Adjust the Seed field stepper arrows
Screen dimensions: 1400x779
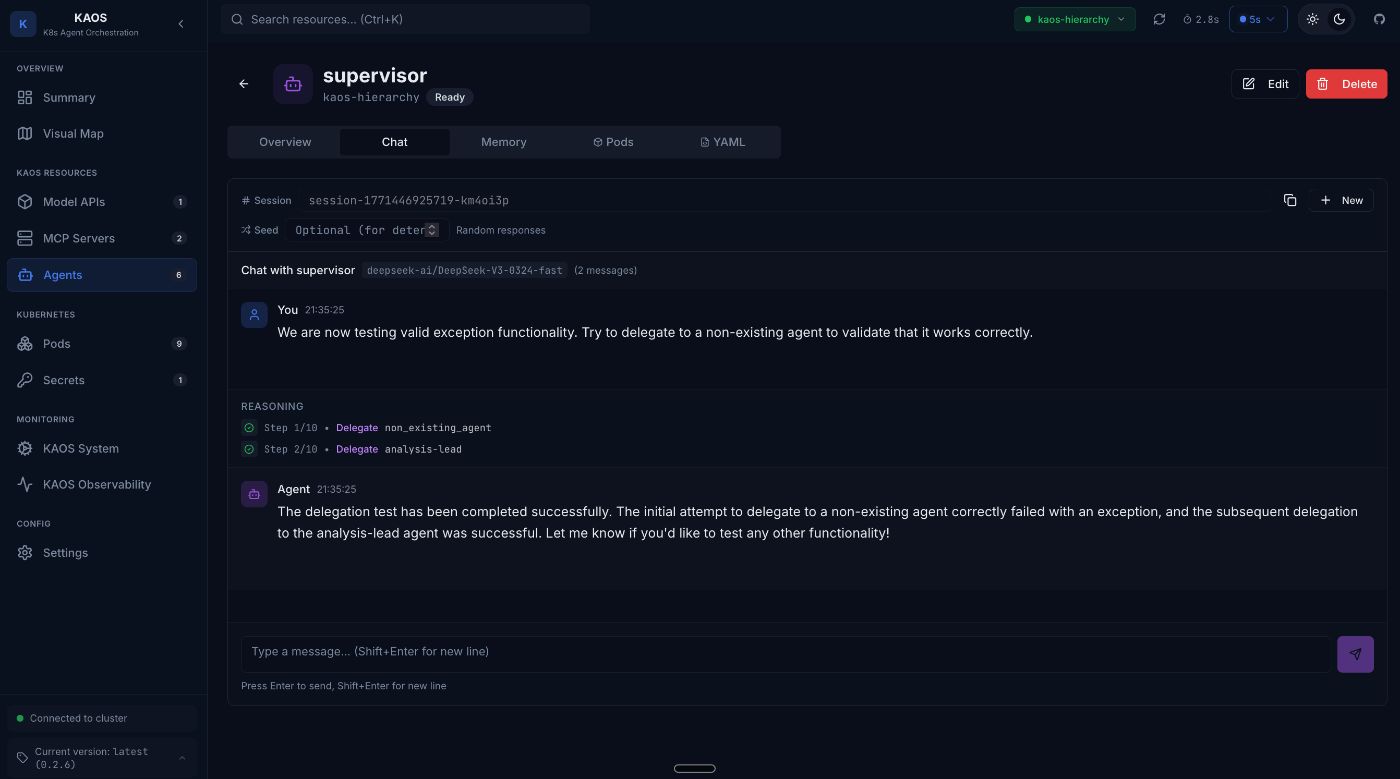coord(432,230)
